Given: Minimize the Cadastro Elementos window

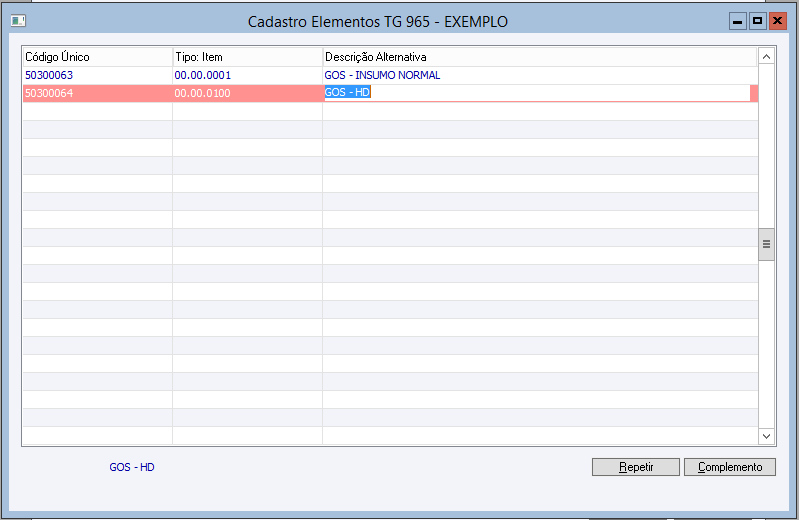Looking at the screenshot, I should (x=738, y=20).
